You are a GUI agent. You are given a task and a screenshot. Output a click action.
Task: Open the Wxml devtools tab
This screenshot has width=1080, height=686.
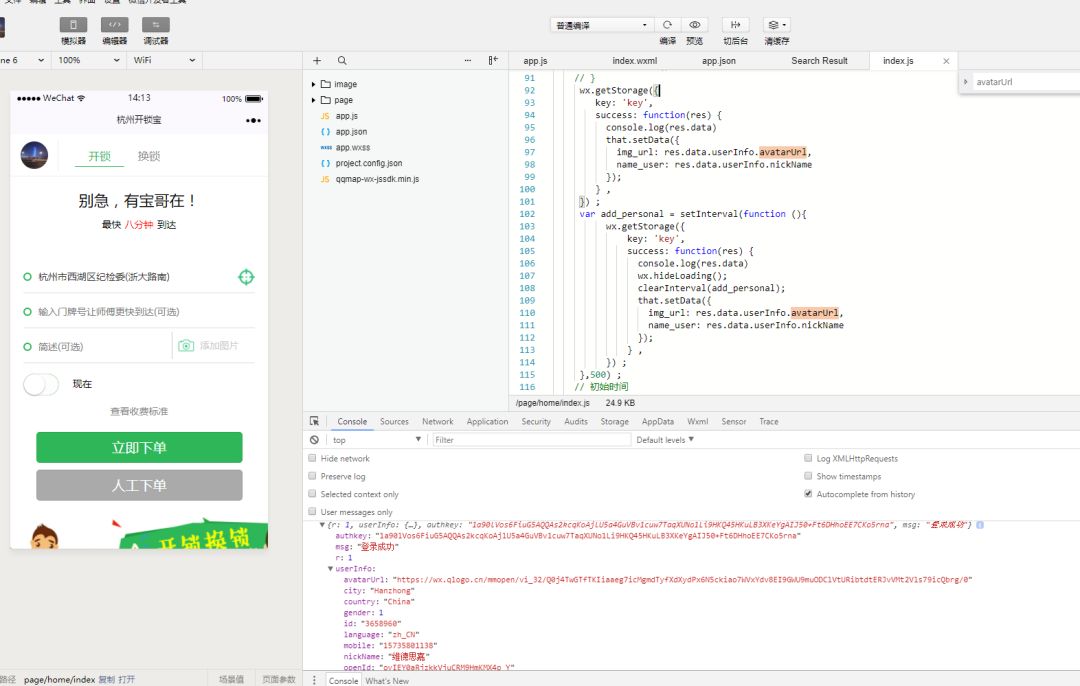(x=697, y=422)
